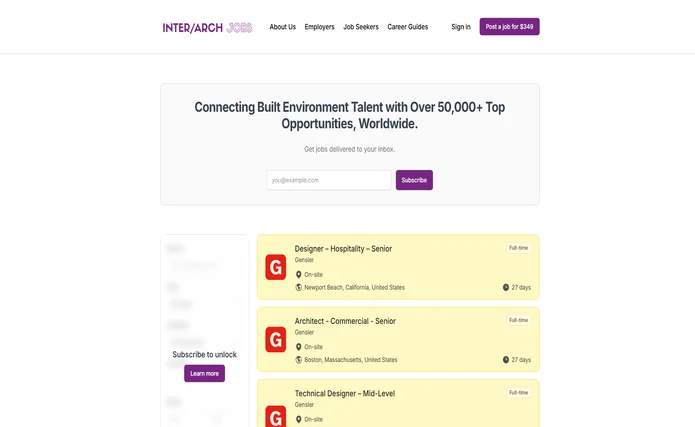Click Gensler company name under Technical Designer
This screenshot has width=695, height=427.
tap(304, 404)
